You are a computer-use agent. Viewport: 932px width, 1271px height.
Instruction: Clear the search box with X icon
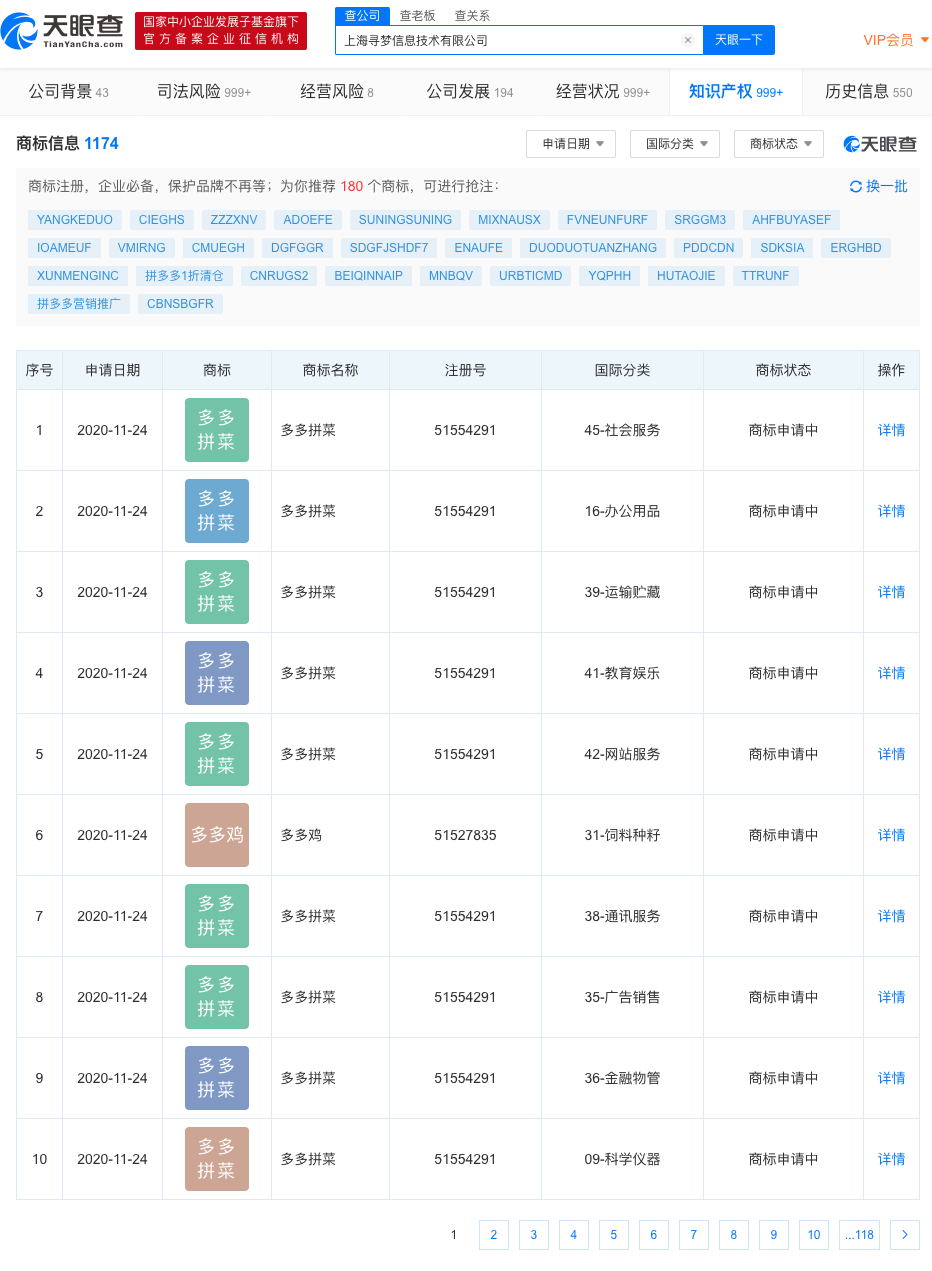pos(688,40)
